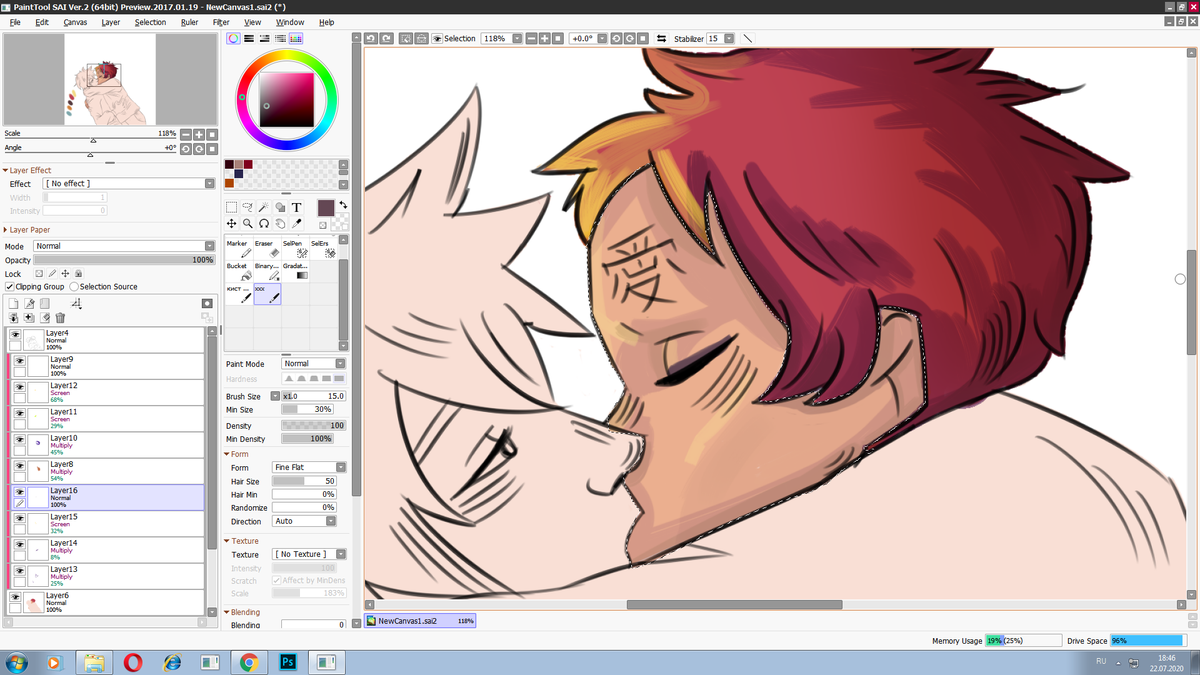The width and height of the screenshot is (1200, 675).
Task: Open the Layer menu
Action: click(110, 22)
